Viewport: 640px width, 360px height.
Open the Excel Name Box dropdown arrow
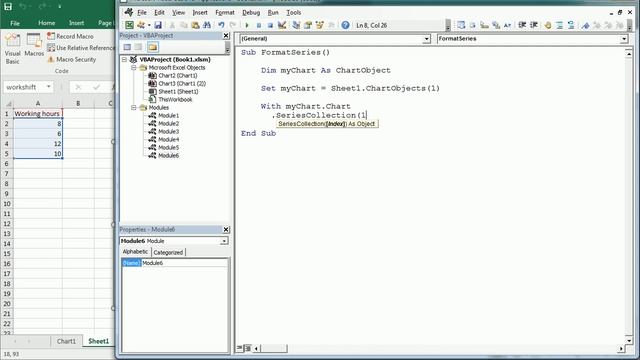[x=49, y=87]
